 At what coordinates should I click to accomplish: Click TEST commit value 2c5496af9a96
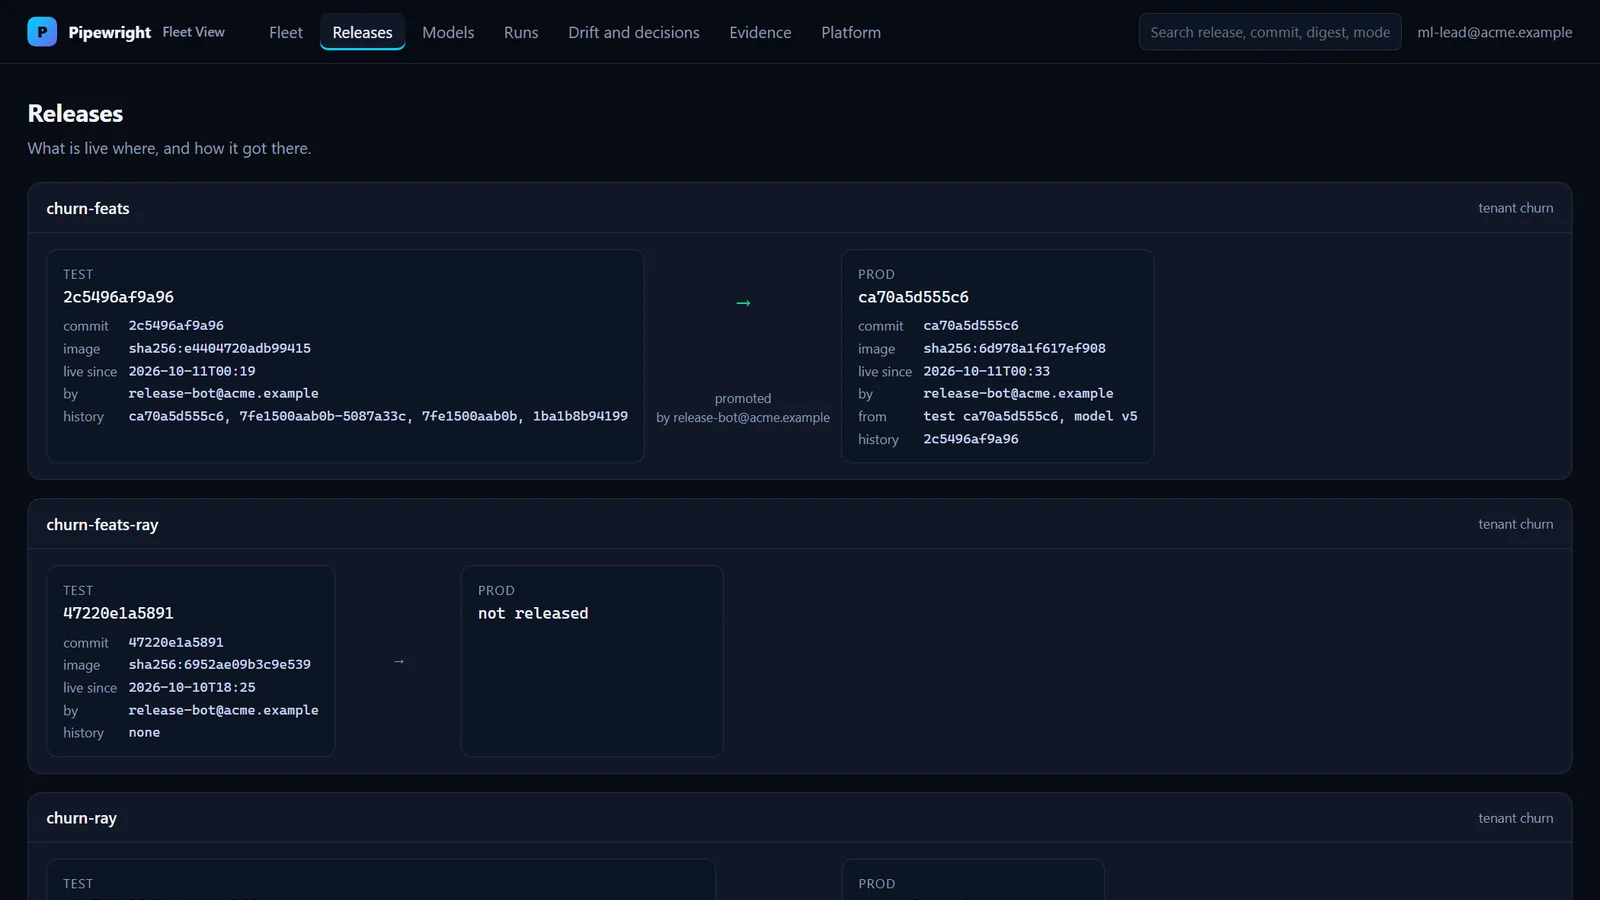click(x=176, y=325)
